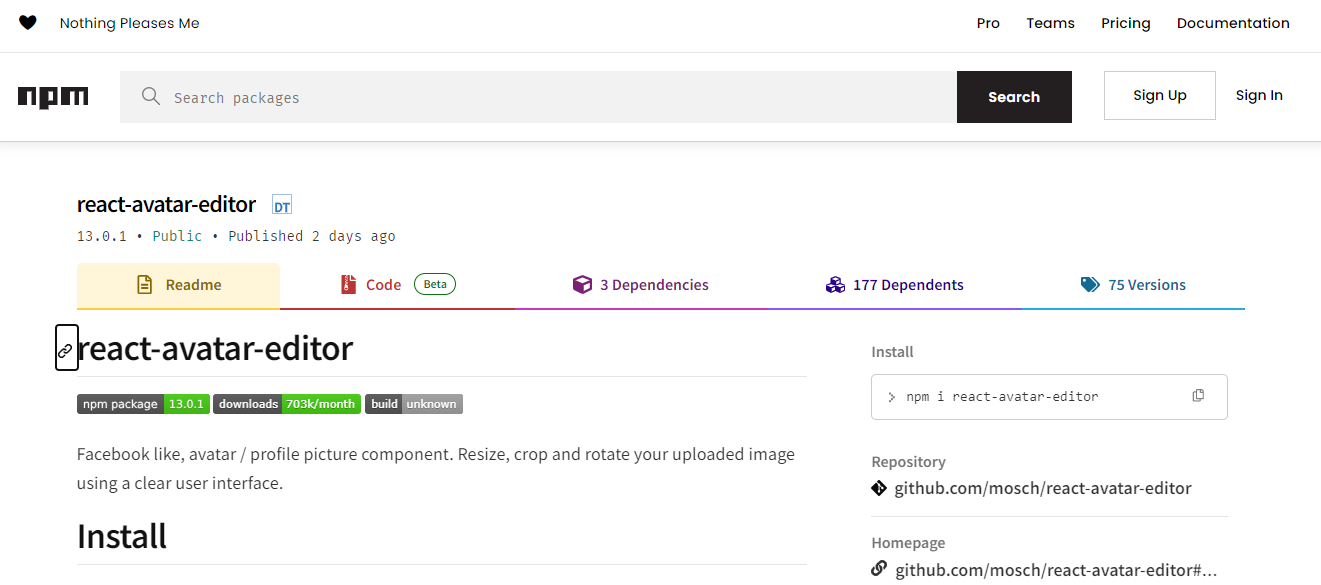Click the build unknown badge
Screen dimensions: 1321x585
414,404
